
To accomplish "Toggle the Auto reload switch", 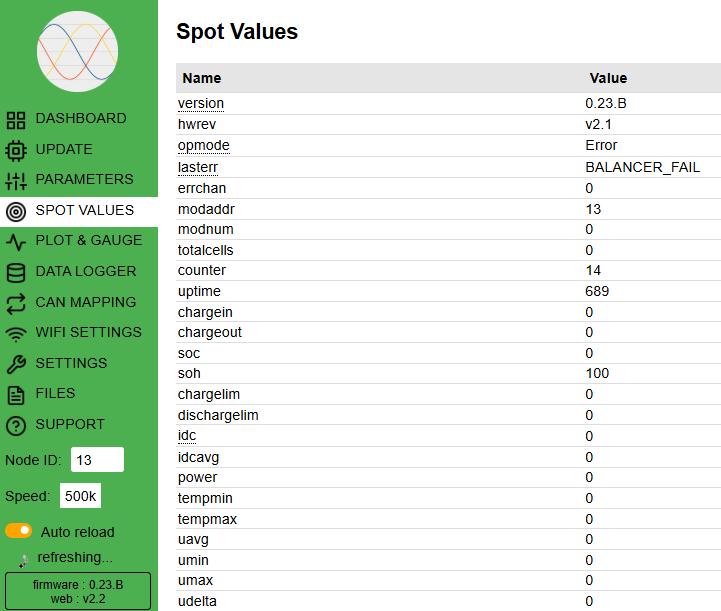I will (19, 531).
